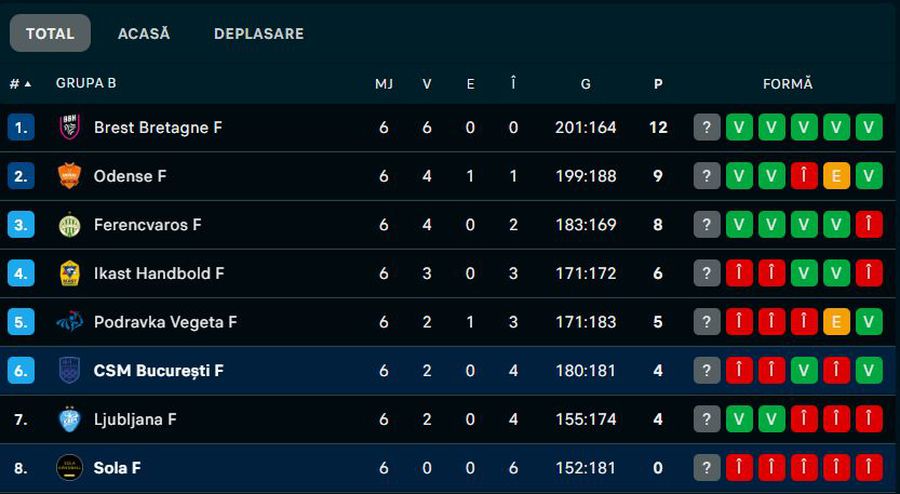Select the TOTAL standings tab
The height and width of the screenshot is (494, 900).
tap(50, 33)
